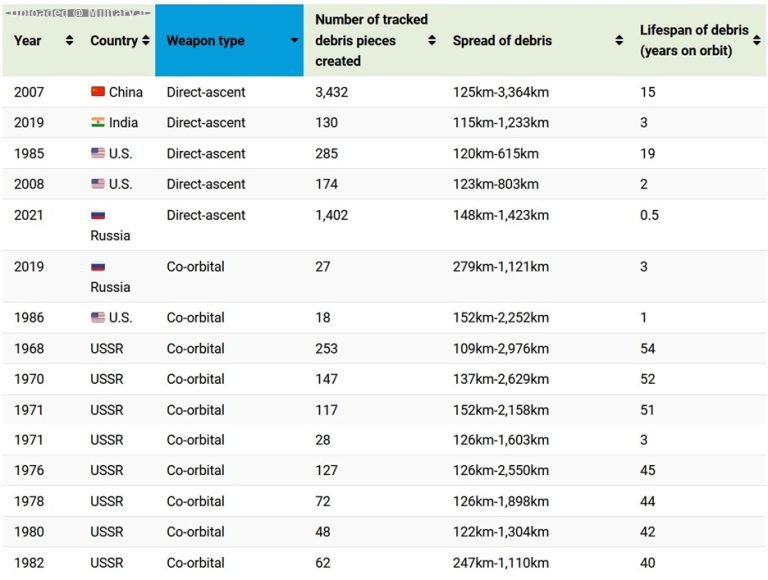Screen dimensions: 768x580
Task: Click the 2019 Russia flag icon
Action: pos(98,266)
